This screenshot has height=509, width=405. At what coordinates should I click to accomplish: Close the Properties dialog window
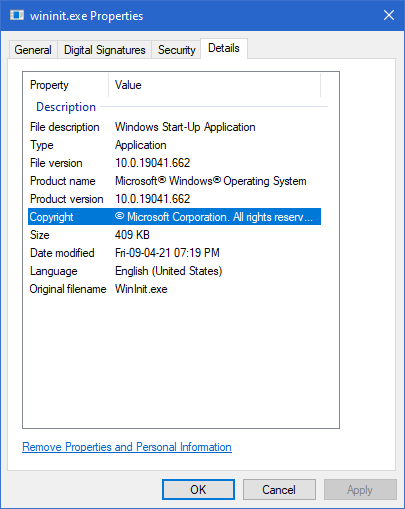[x=389, y=15]
